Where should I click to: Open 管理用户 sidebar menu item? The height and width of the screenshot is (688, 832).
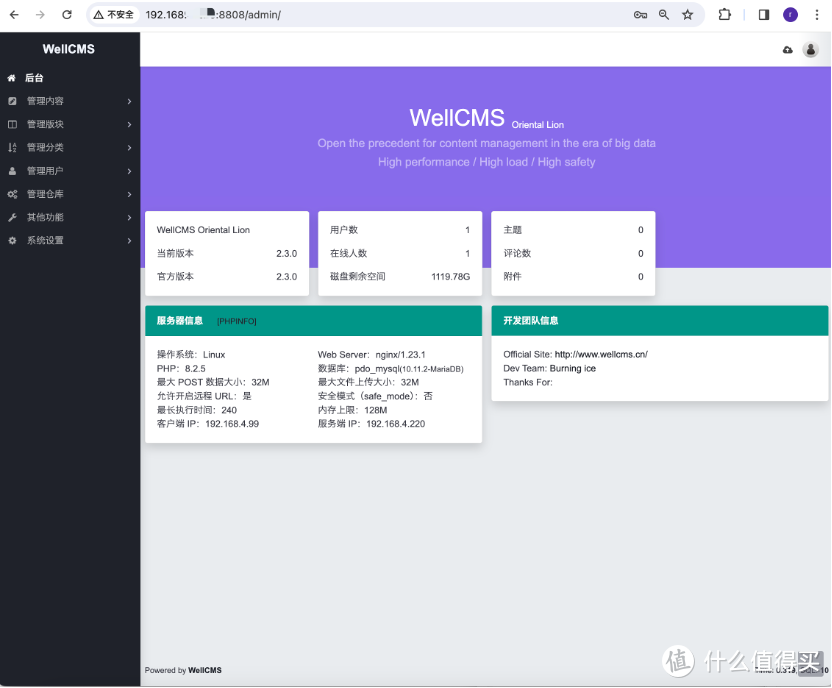click(x=70, y=171)
